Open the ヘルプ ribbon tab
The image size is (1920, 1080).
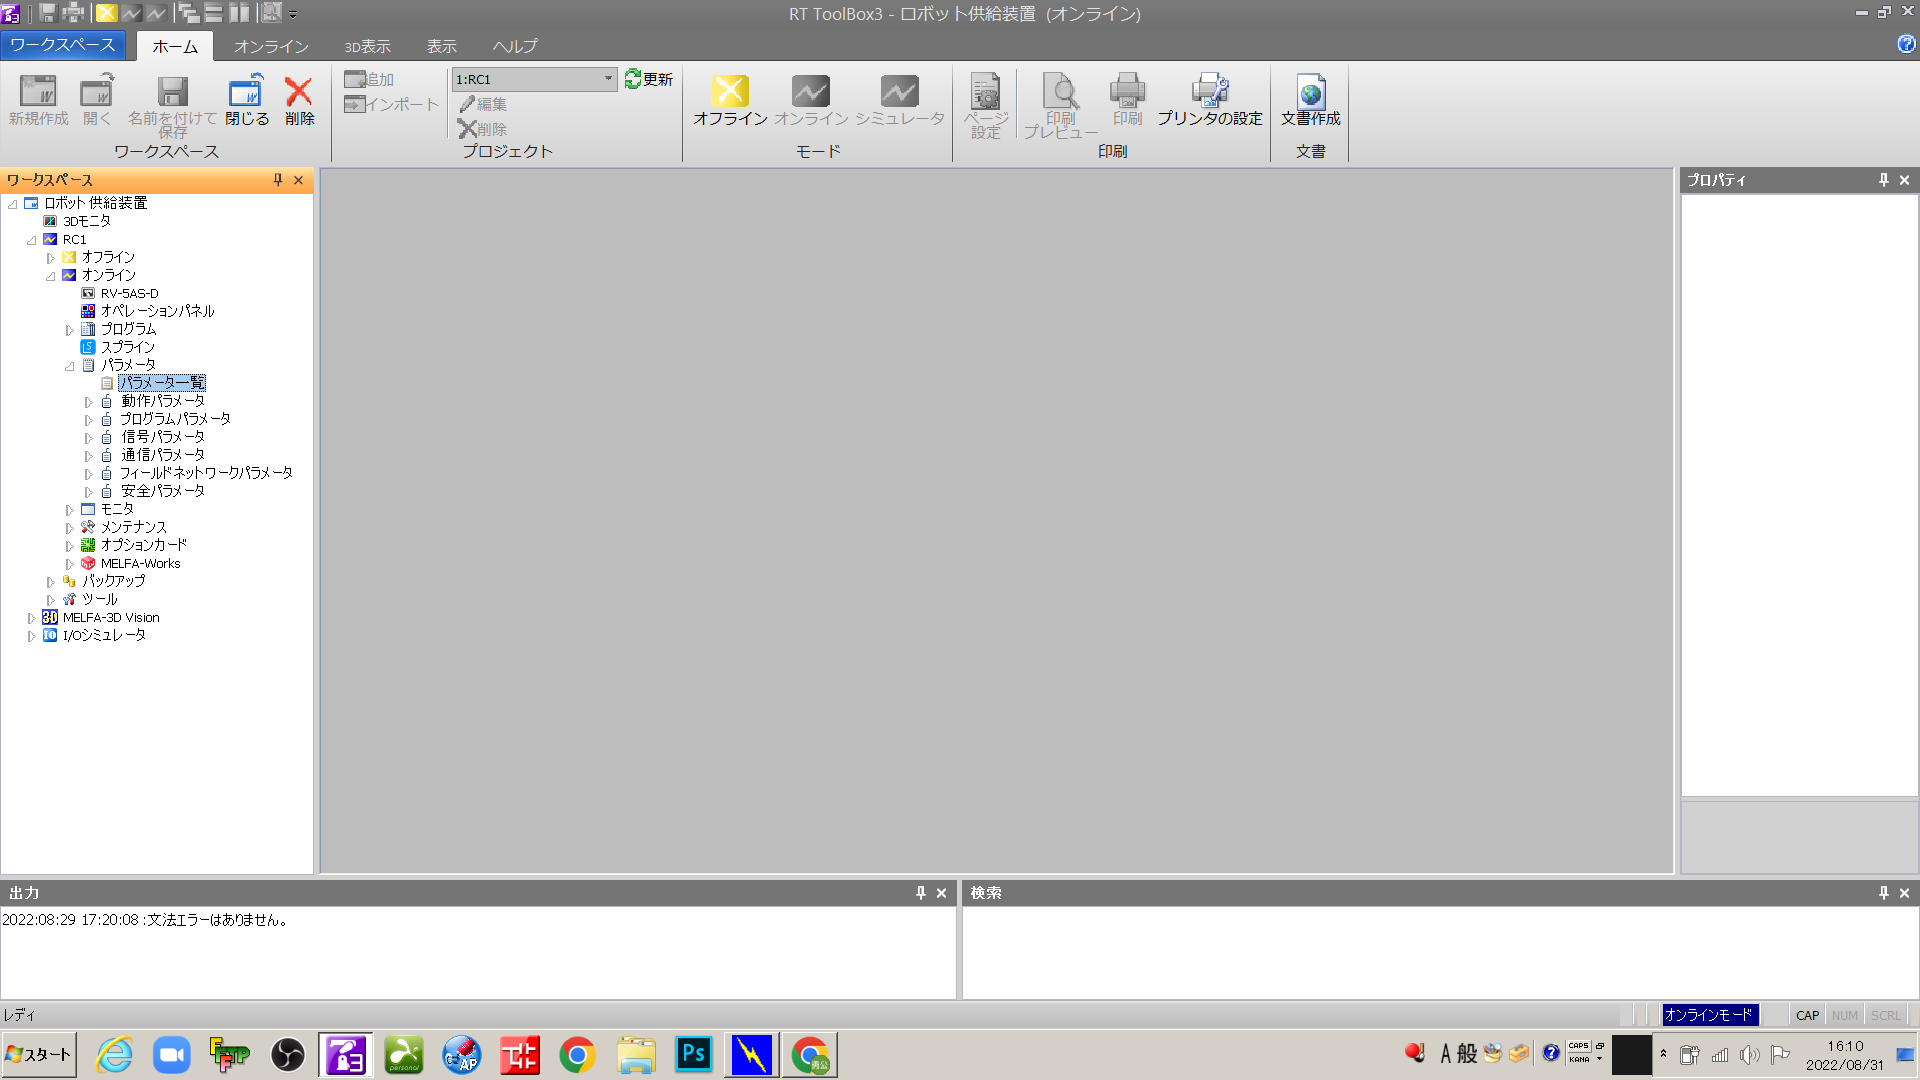coord(514,46)
